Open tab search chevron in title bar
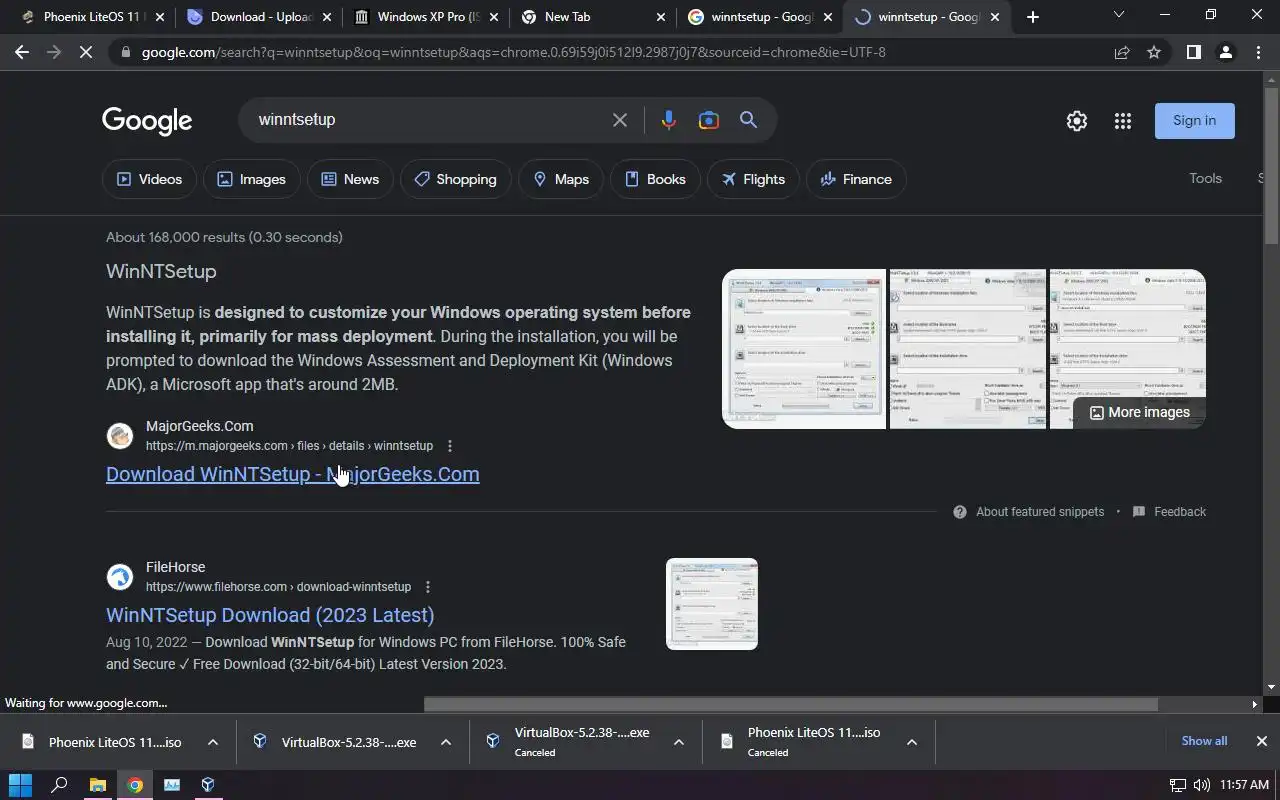Screen dimensions: 1280x800 1119,15
